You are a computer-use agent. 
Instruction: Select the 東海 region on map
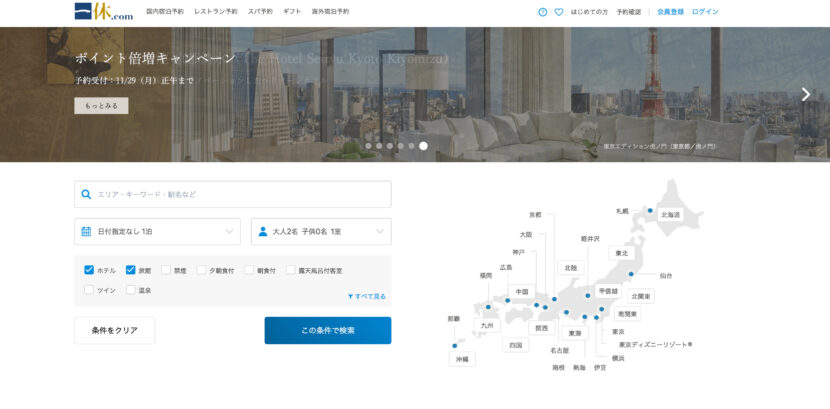tap(575, 333)
